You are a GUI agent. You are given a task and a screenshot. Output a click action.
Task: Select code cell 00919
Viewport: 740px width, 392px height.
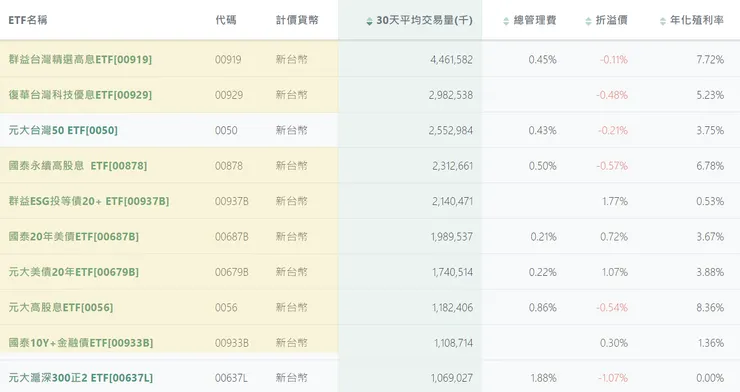click(228, 59)
